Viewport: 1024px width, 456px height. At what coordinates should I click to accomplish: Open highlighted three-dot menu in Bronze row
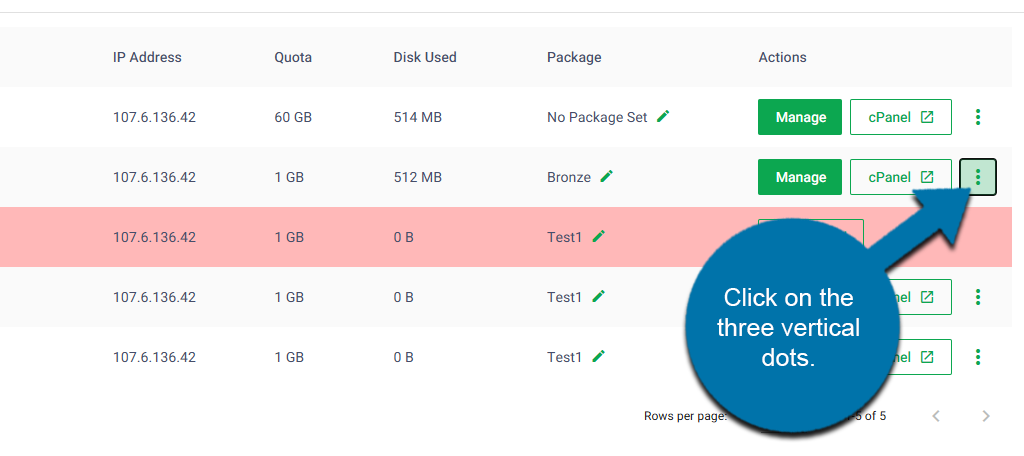(978, 176)
